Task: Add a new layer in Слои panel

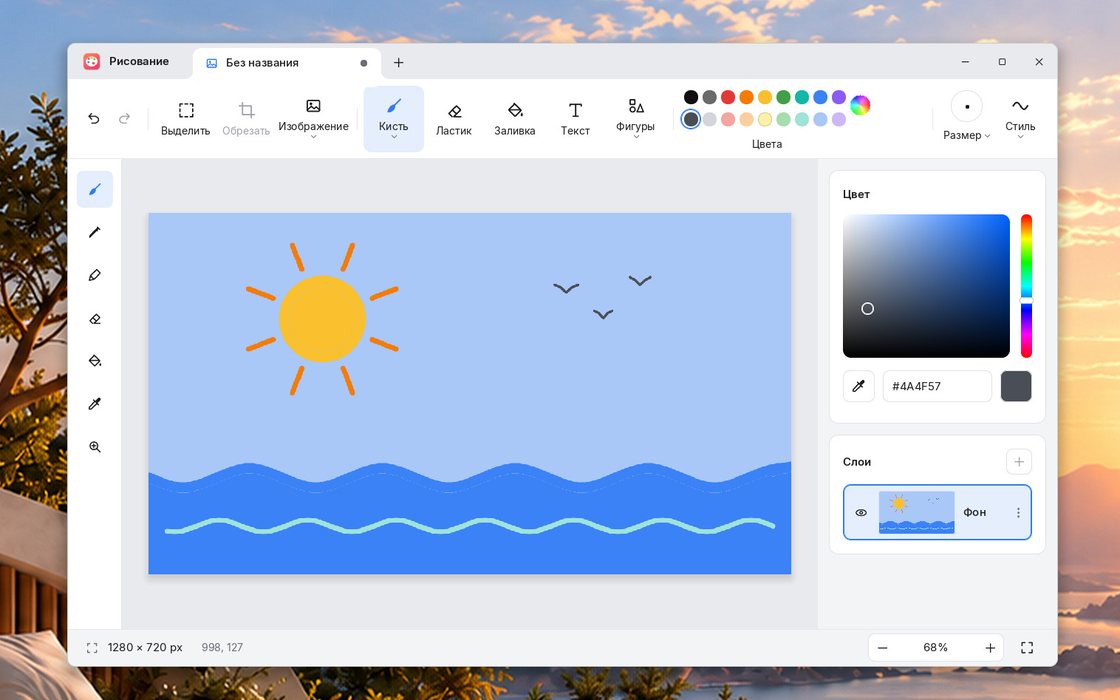Action: [x=1019, y=462]
